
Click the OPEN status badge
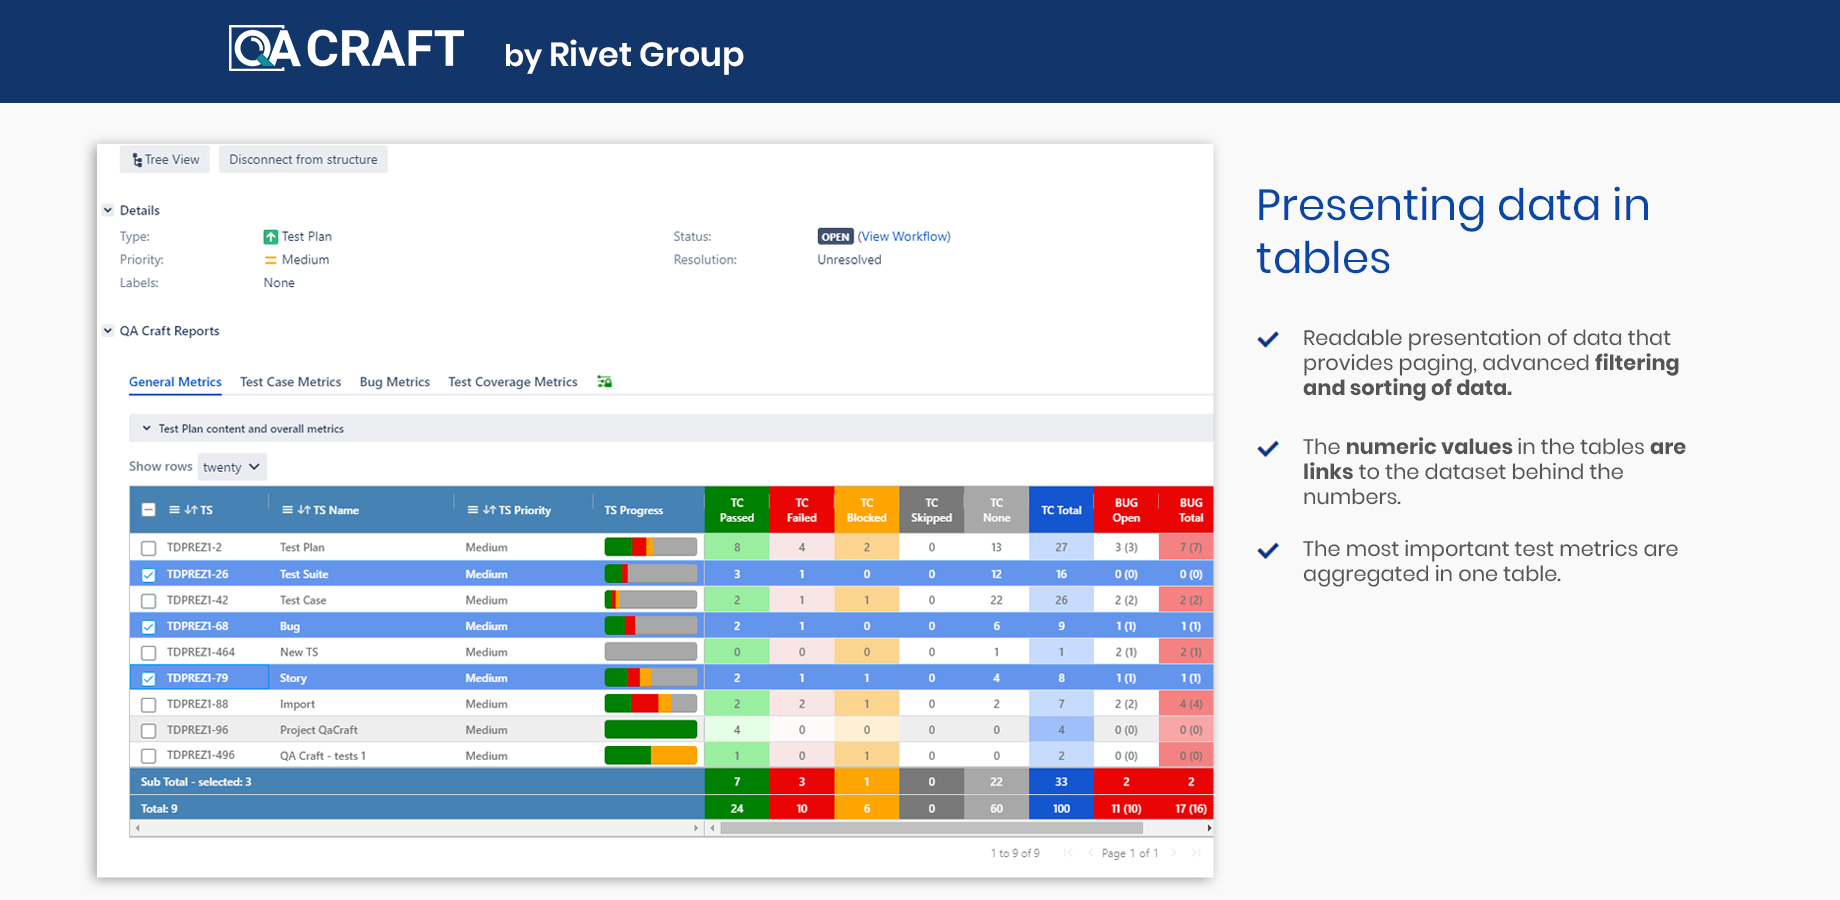pyautogui.click(x=835, y=237)
